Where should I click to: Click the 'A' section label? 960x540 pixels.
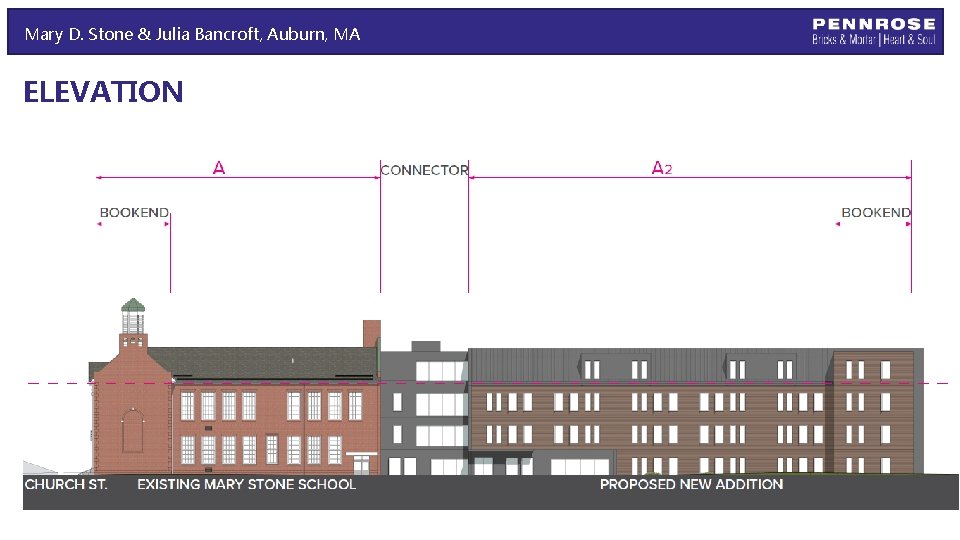pos(219,168)
